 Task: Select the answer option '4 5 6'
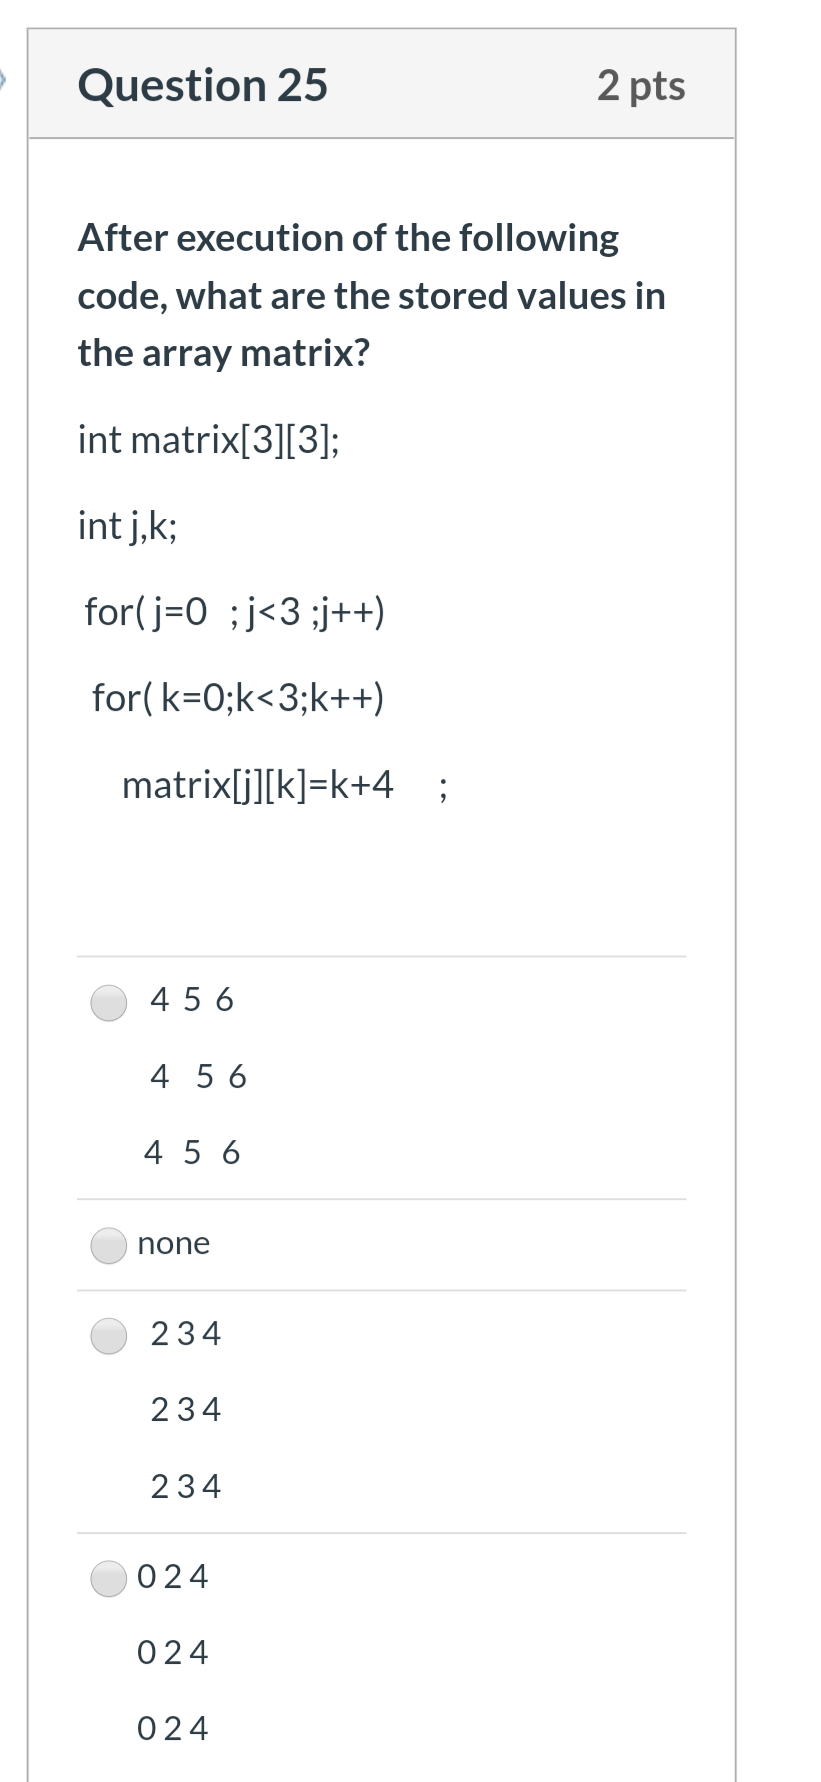point(107,1003)
